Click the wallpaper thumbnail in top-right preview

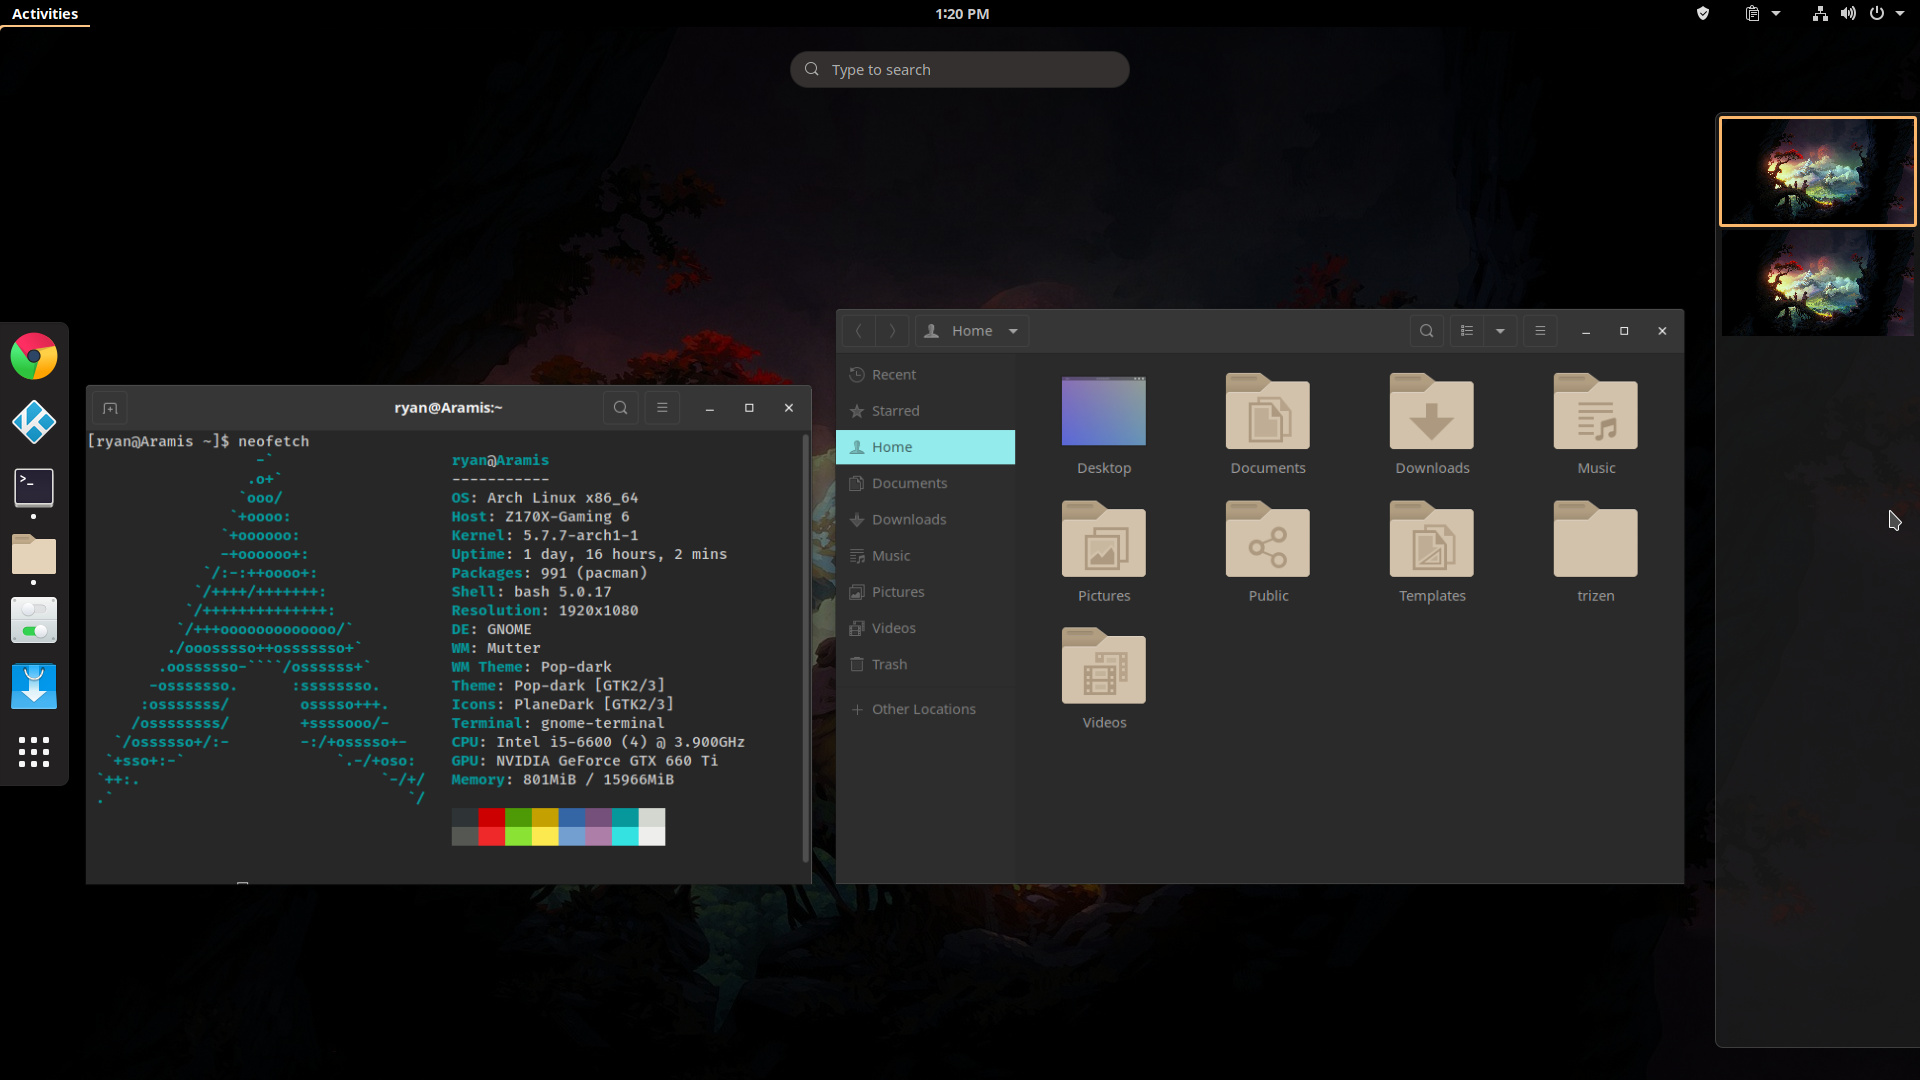pos(1817,171)
